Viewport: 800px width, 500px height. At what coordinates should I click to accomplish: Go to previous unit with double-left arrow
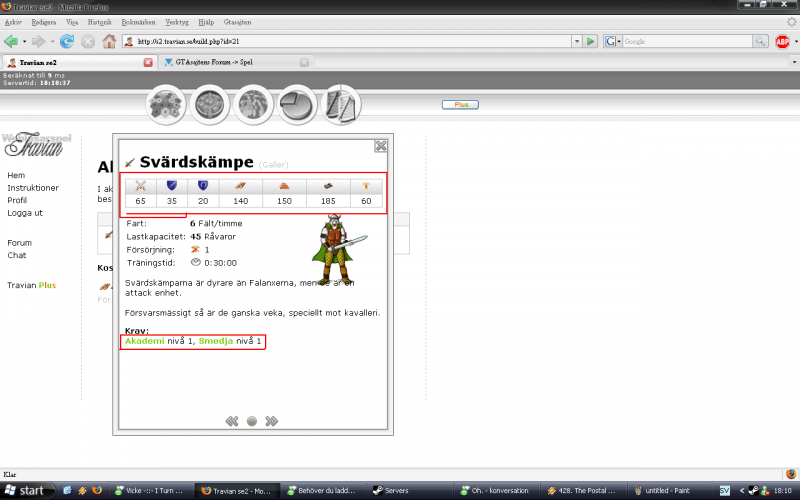click(x=232, y=421)
